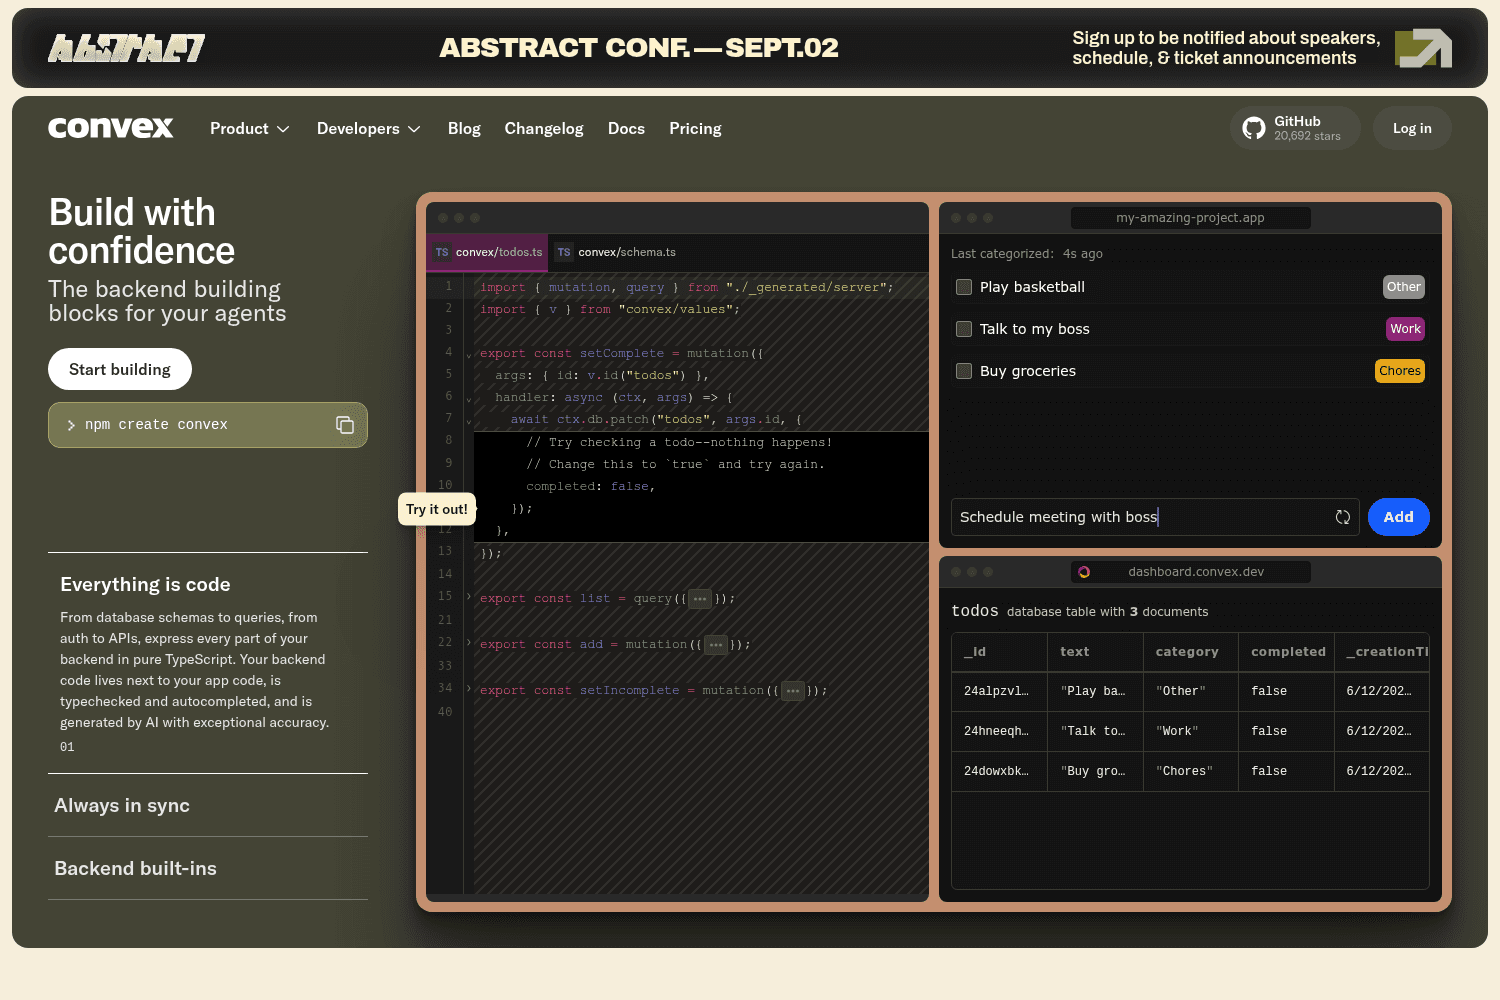
Task: Collapse the handler block at line 6
Action: click(468, 399)
